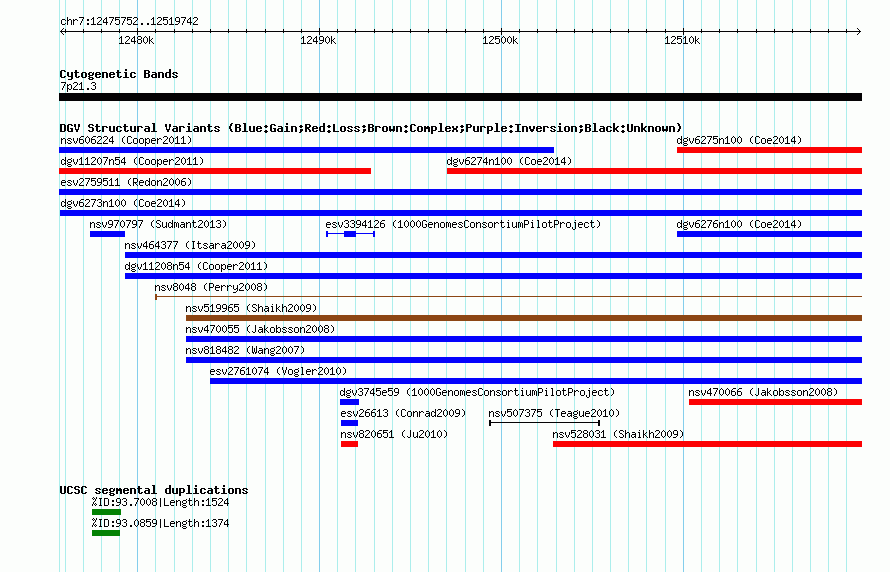Click the UCSC segmental duplications title
This screenshot has height=572, width=890.
[x=154, y=490]
